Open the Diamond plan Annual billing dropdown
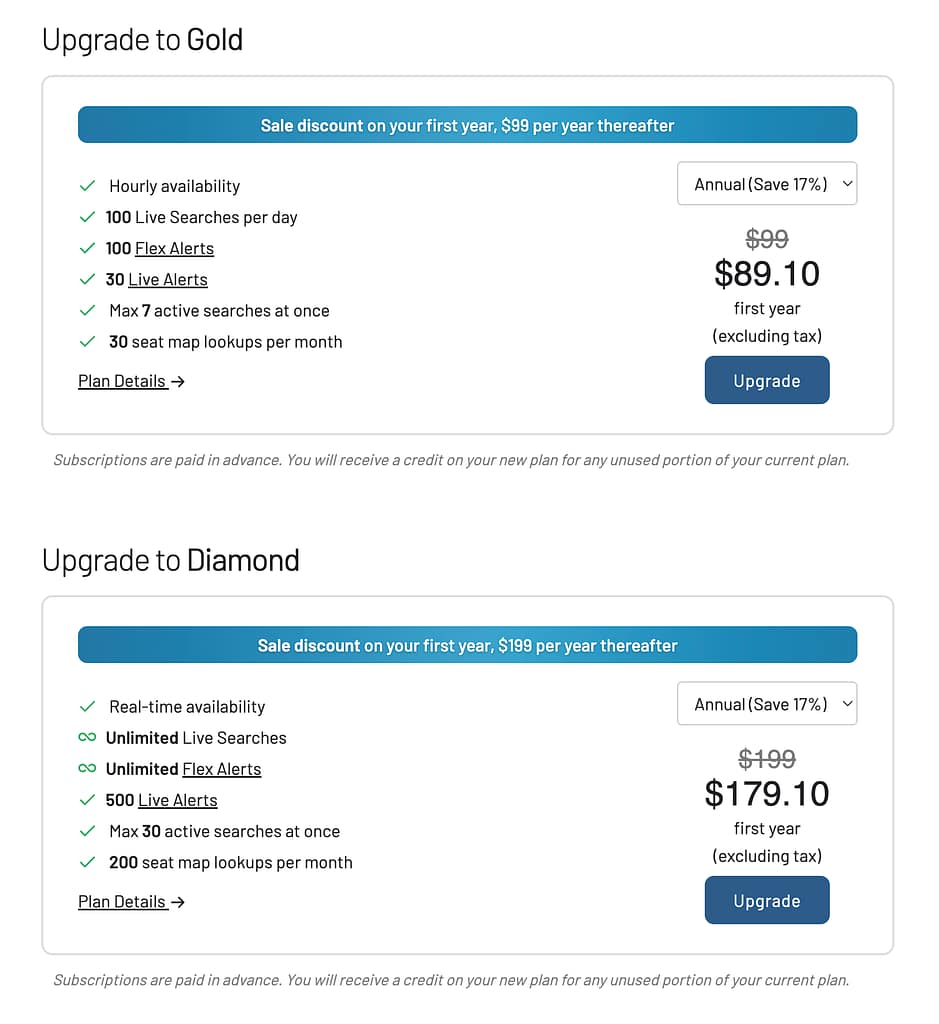 [767, 703]
